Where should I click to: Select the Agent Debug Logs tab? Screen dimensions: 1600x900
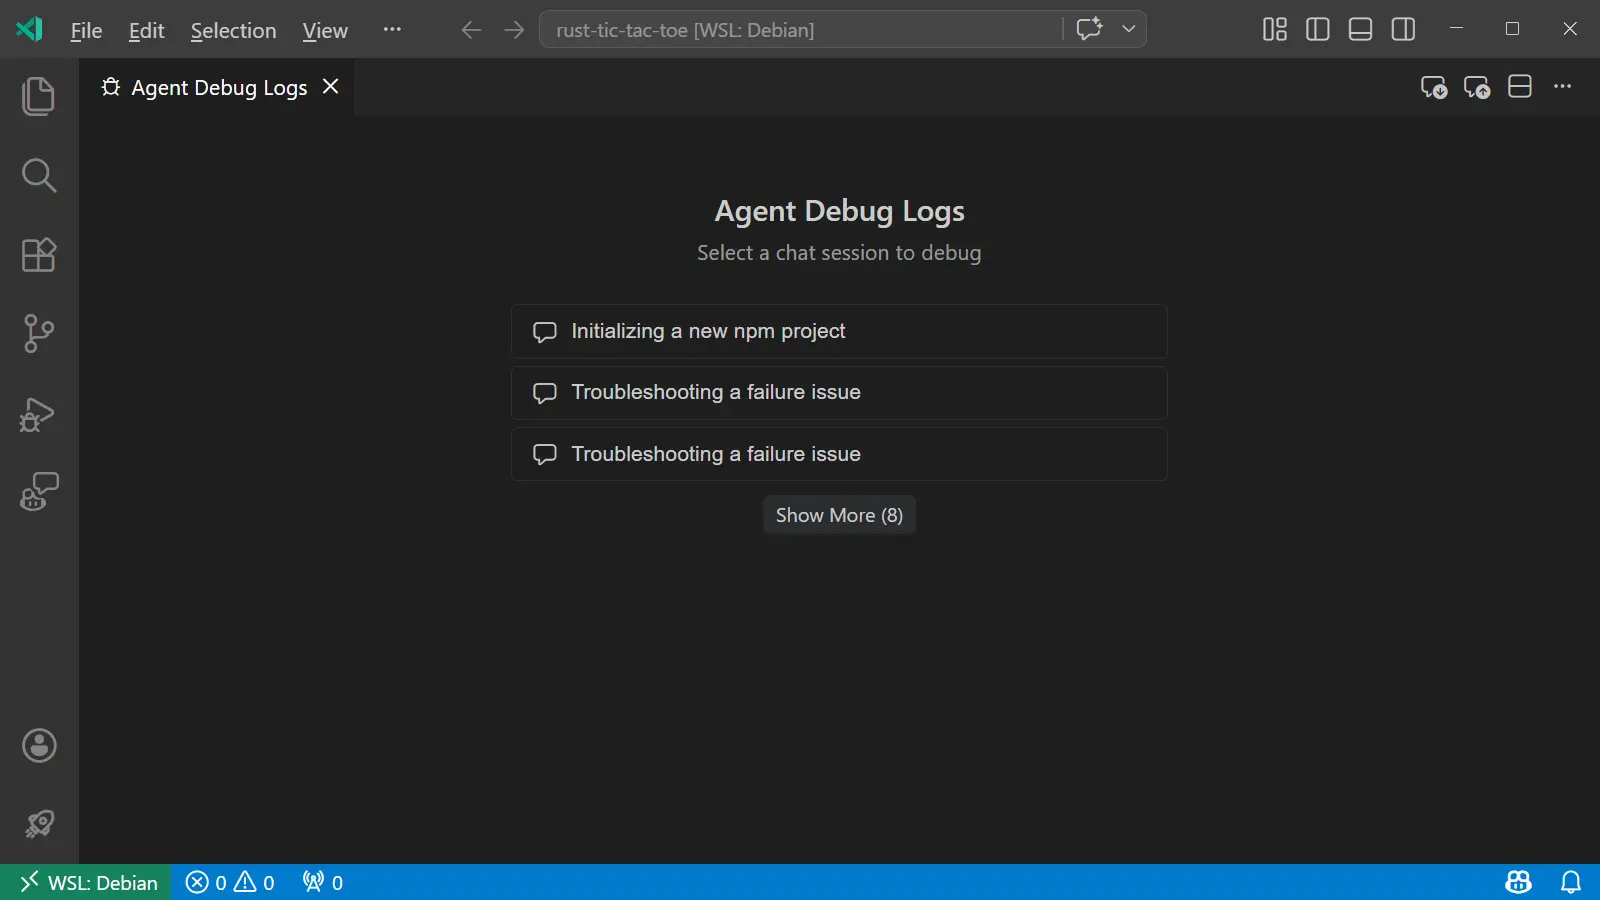219,87
